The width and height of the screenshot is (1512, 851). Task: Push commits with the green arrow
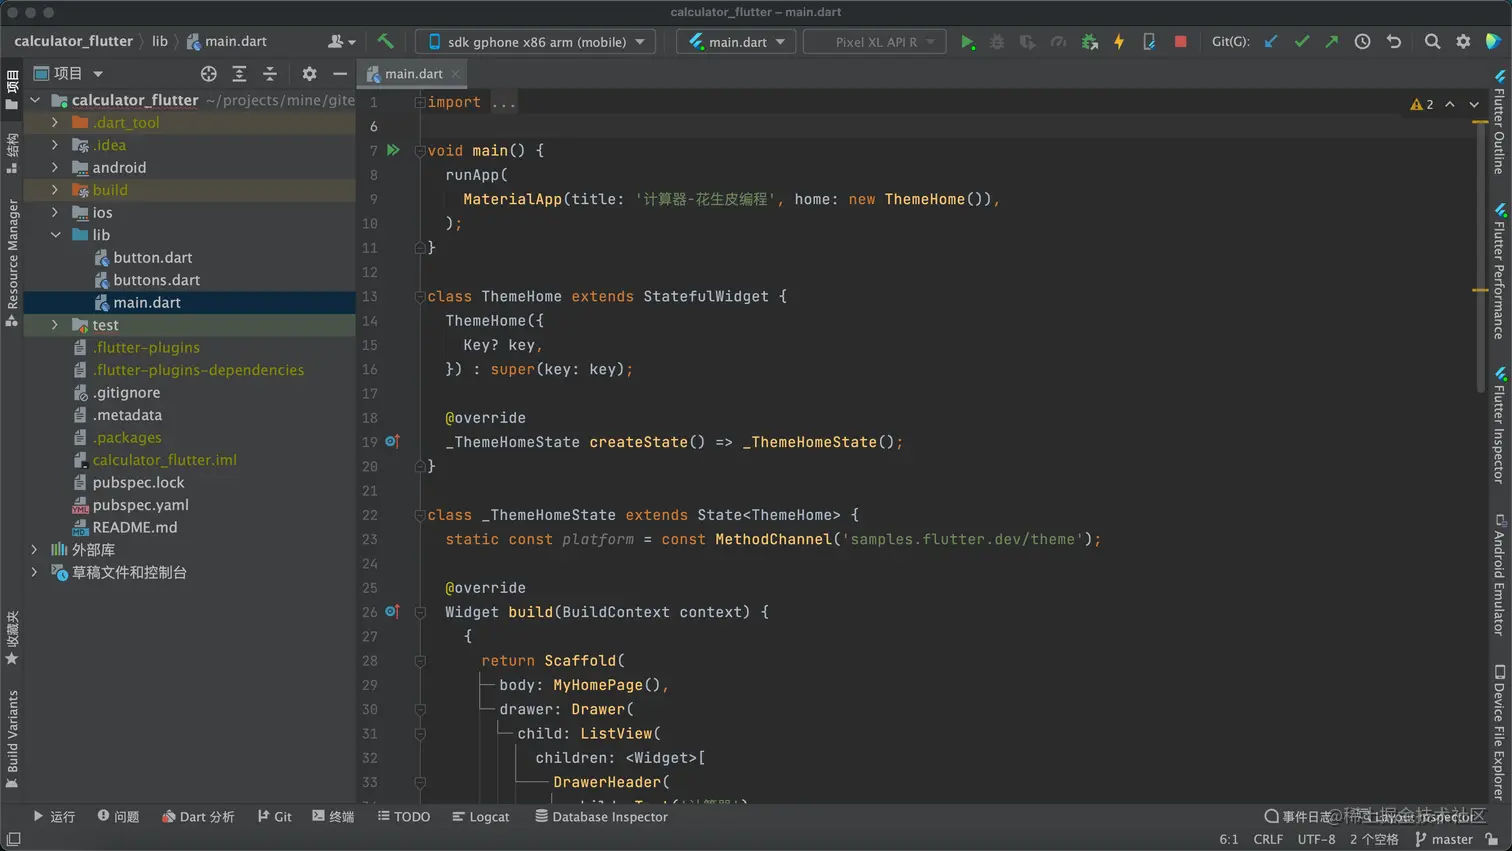click(1332, 42)
